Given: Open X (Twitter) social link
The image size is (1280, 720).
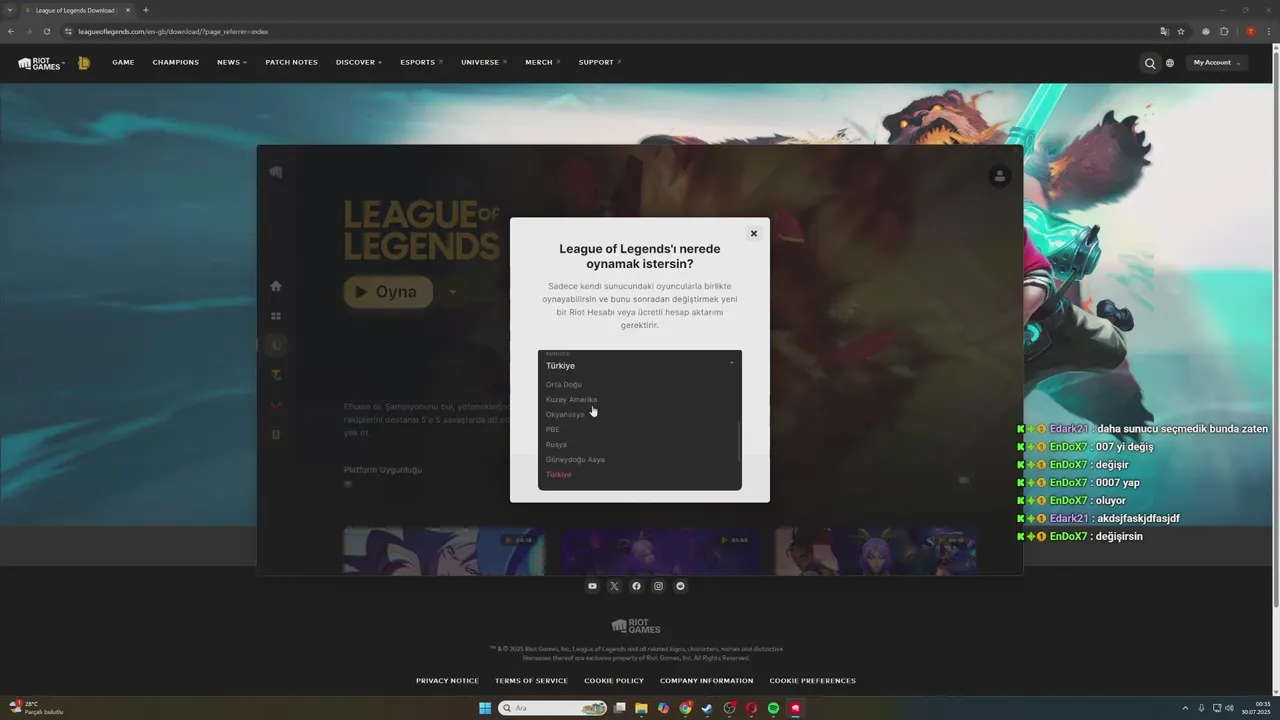Looking at the screenshot, I should 614,586.
